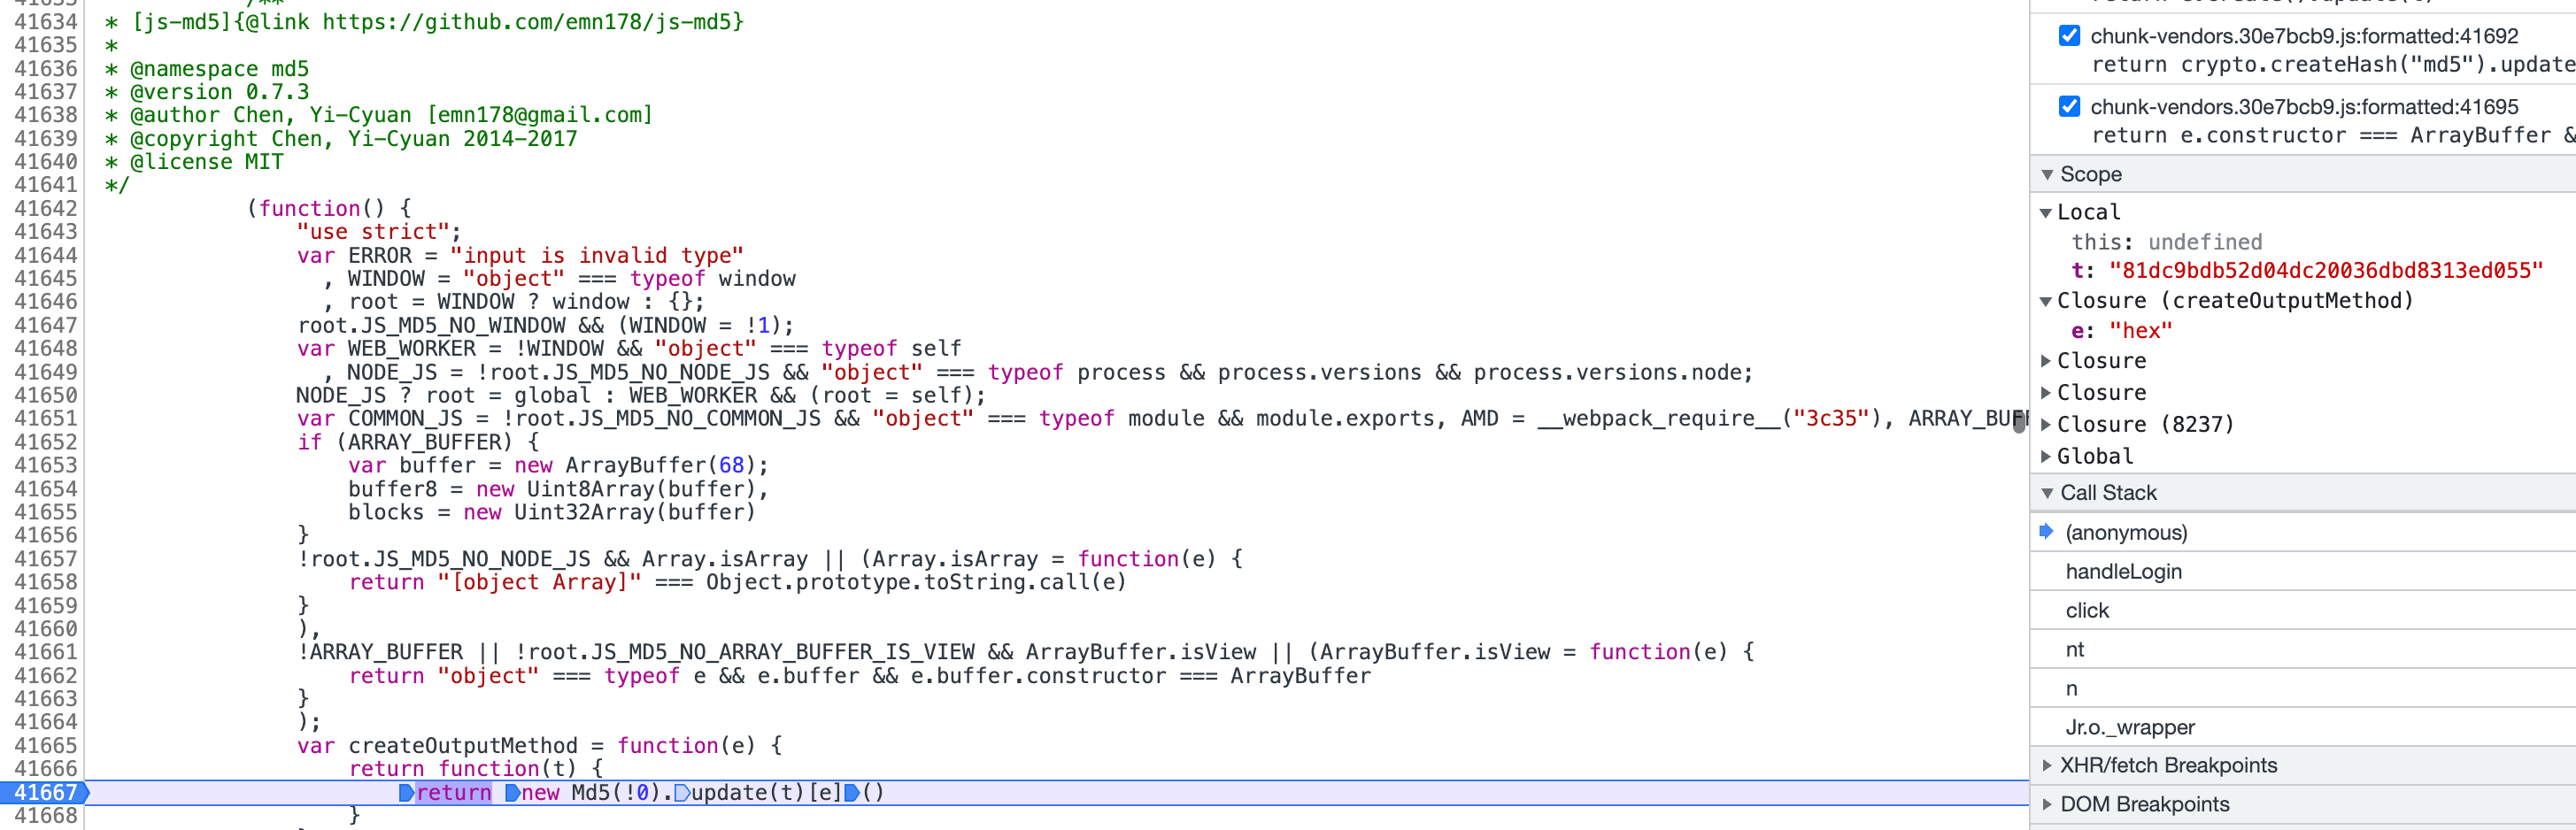Select the handleLogin call stack frame
This screenshot has height=830, width=2576.
[x=2123, y=572]
